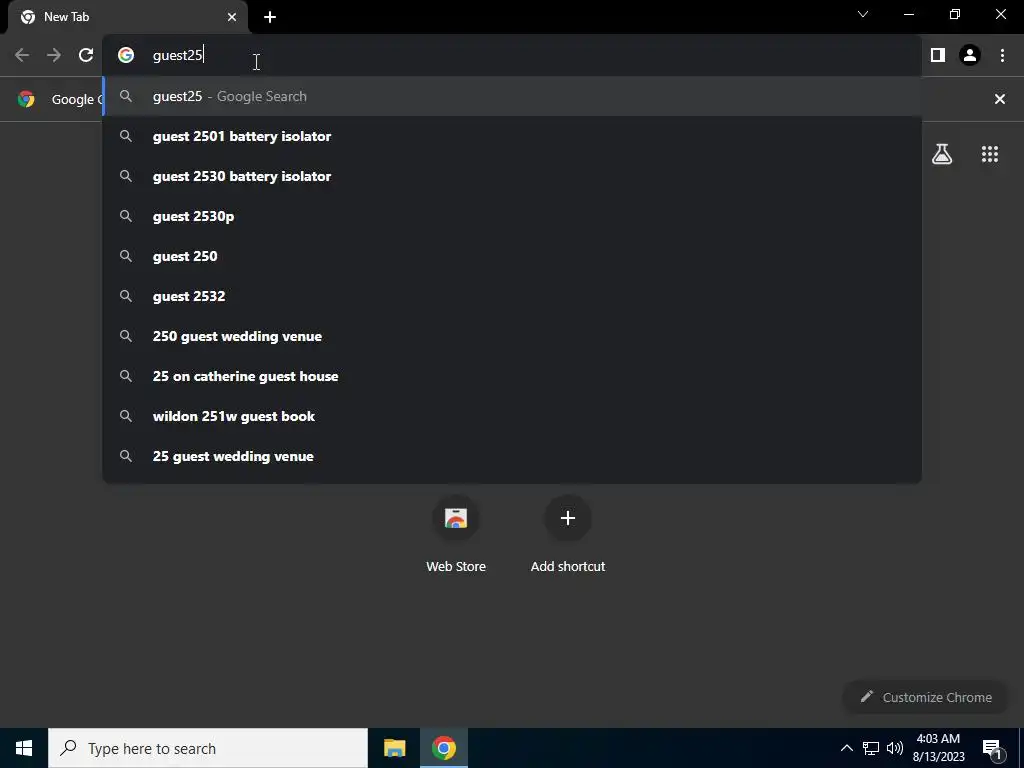Click the forward navigation arrow

[54, 56]
